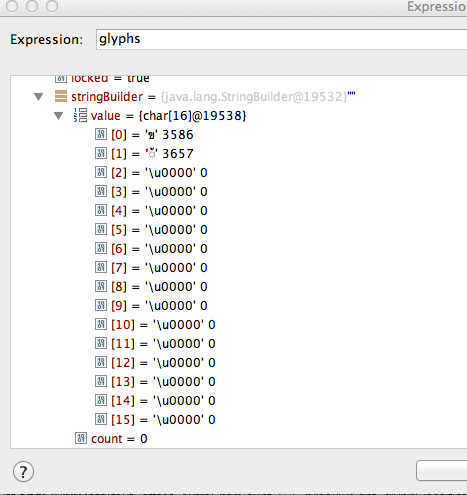The image size is (467, 495).
Task: Click the field icon of row [3]
Action: 101,191
